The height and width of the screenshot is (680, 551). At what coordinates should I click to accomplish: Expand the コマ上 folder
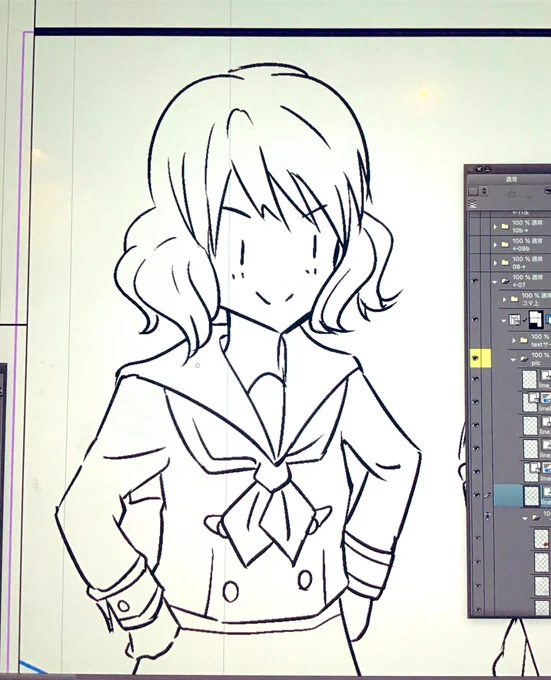coord(504,300)
